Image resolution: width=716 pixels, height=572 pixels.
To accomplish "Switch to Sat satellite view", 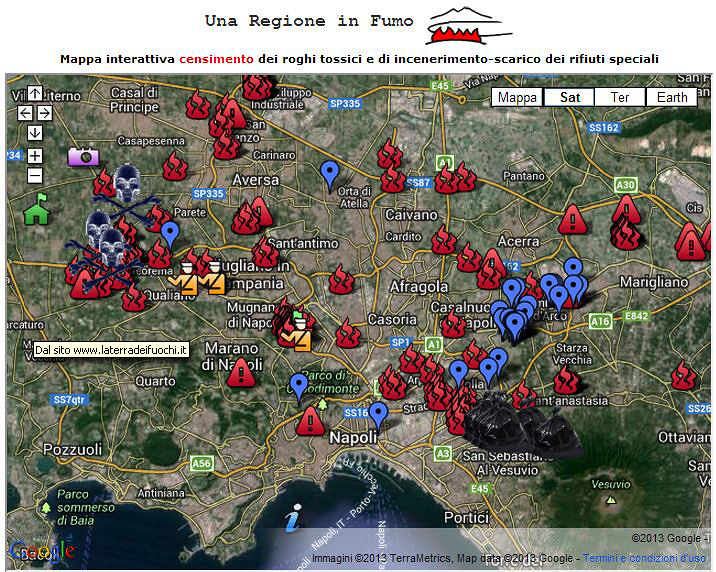I will pyautogui.click(x=569, y=97).
